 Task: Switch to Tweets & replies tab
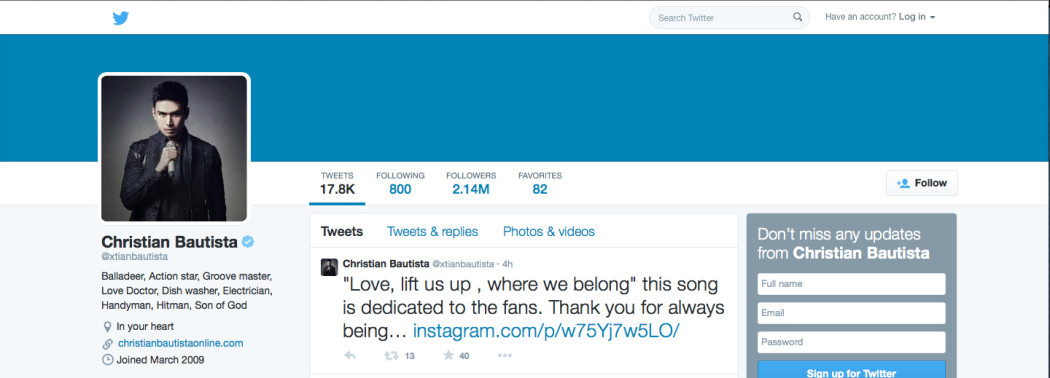pyautogui.click(x=433, y=231)
